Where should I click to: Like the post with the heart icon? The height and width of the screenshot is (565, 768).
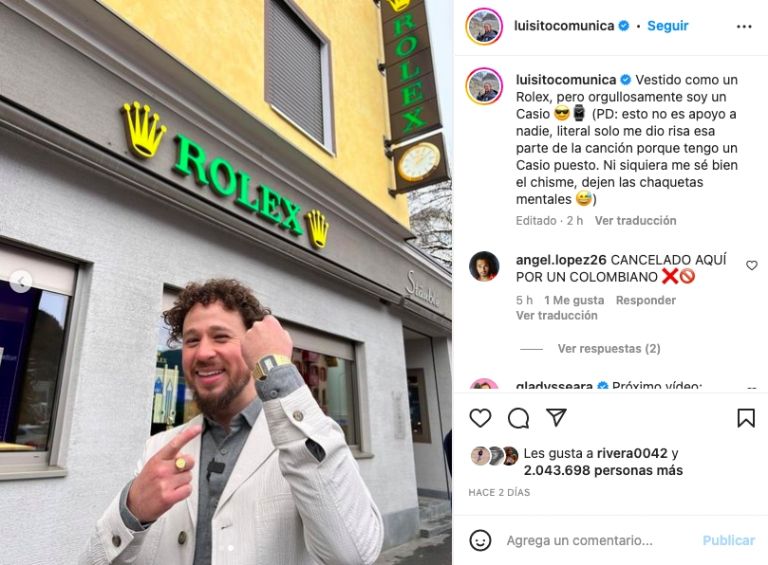pos(480,418)
